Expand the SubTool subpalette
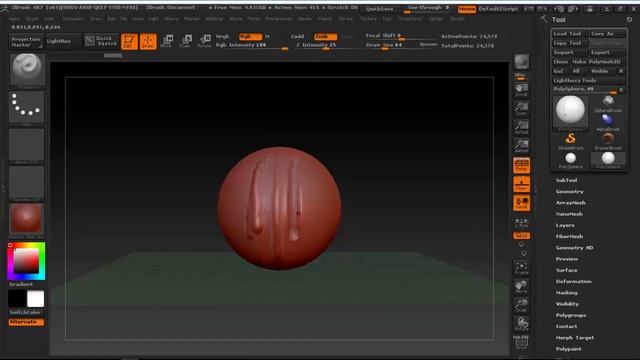640x360 pixels. (x=566, y=180)
